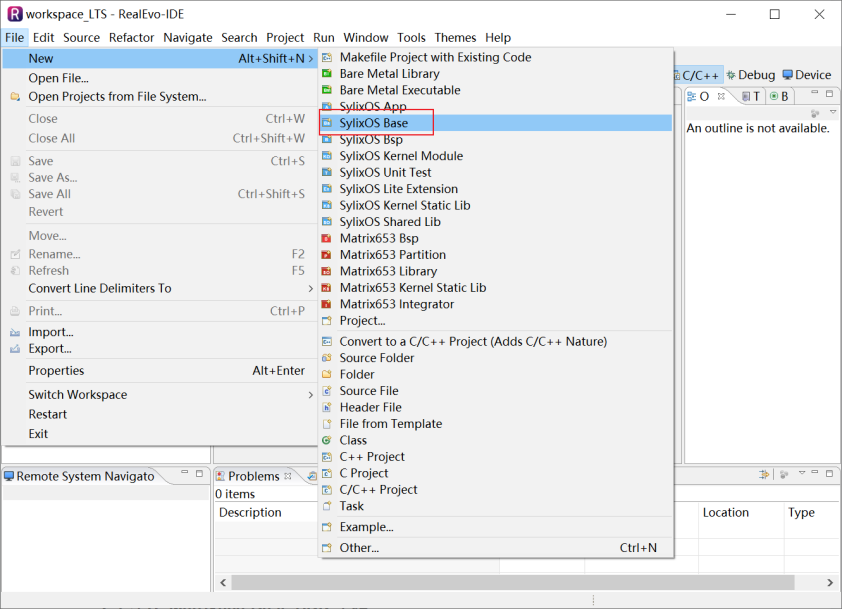Maximize the Problems view panel

830,473
